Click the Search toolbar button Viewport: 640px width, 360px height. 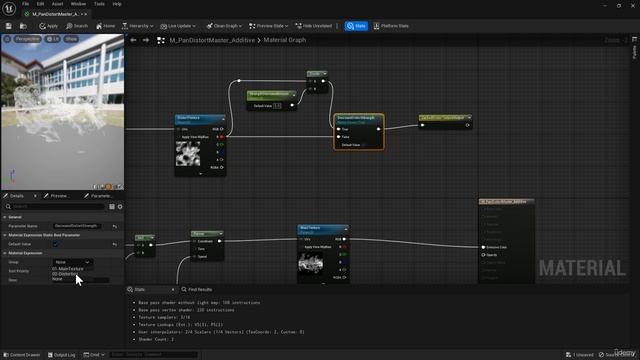[x=77, y=26]
